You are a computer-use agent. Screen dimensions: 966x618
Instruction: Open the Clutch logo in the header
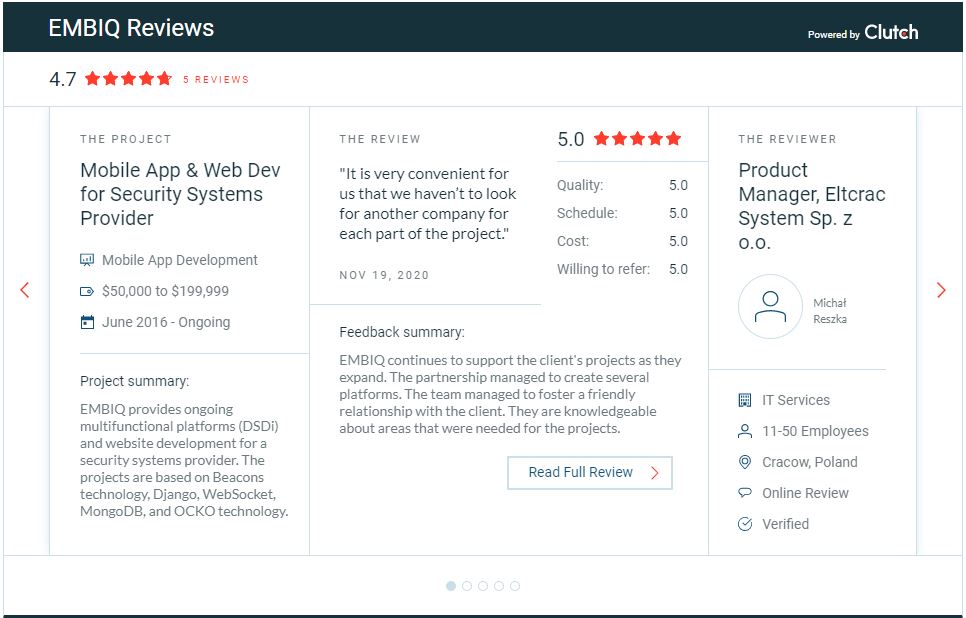(891, 32)
